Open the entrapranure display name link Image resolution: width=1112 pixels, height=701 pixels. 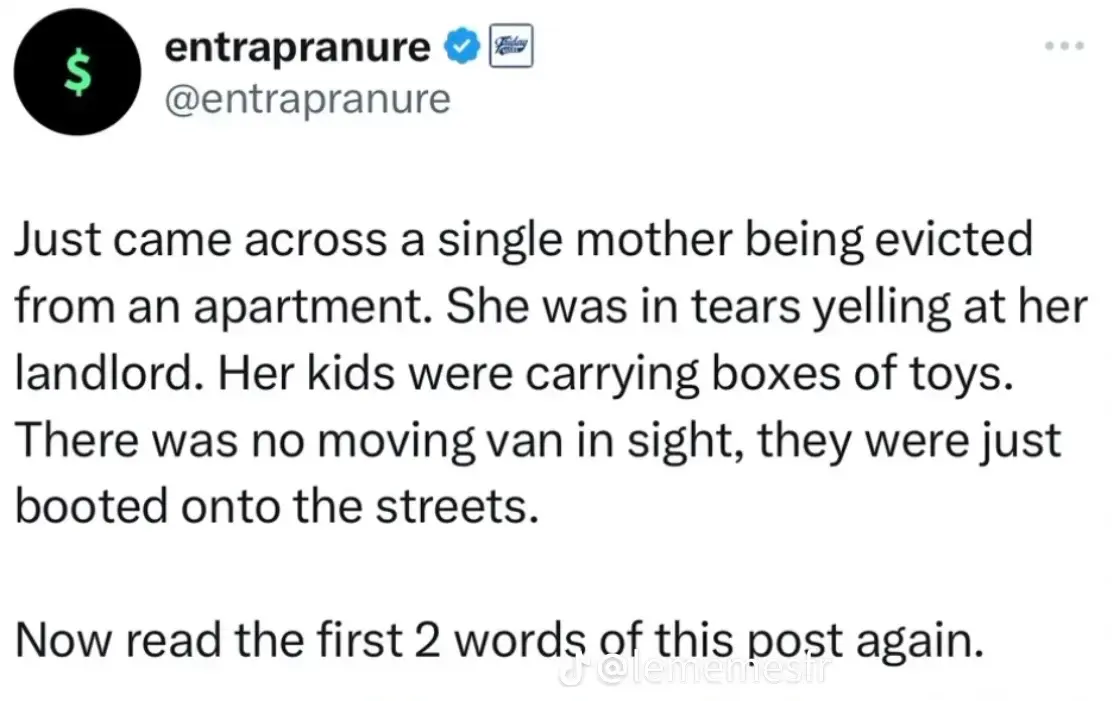click(297, 48)
